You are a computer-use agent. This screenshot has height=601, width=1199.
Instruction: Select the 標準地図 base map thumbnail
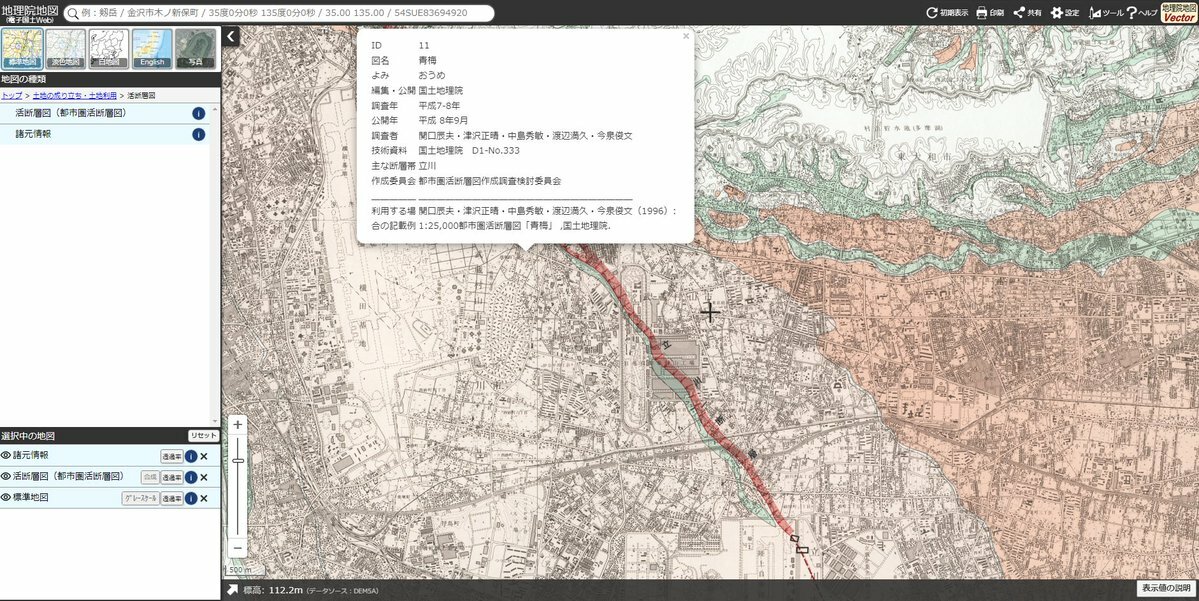(x=22, y=48)
